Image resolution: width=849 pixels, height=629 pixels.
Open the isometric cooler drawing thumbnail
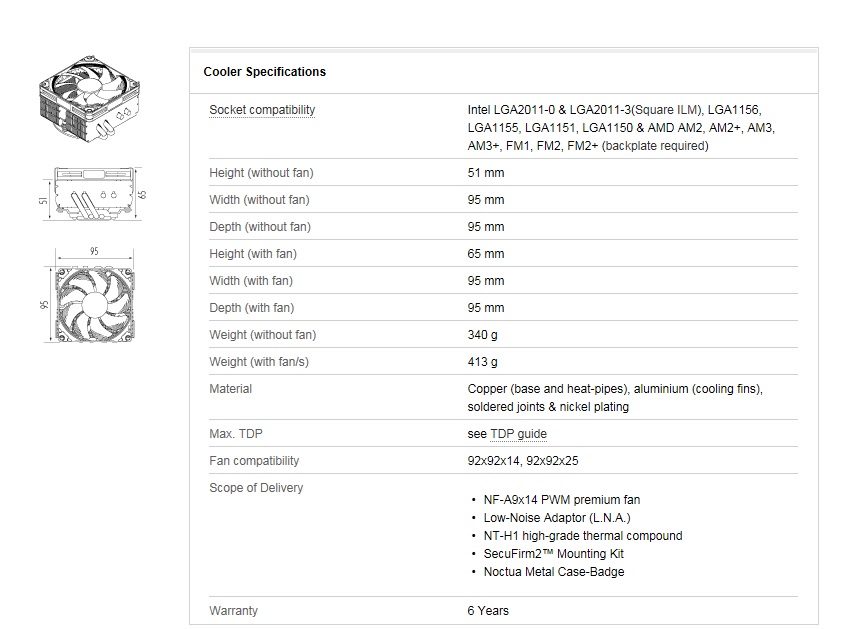point(89,99)
